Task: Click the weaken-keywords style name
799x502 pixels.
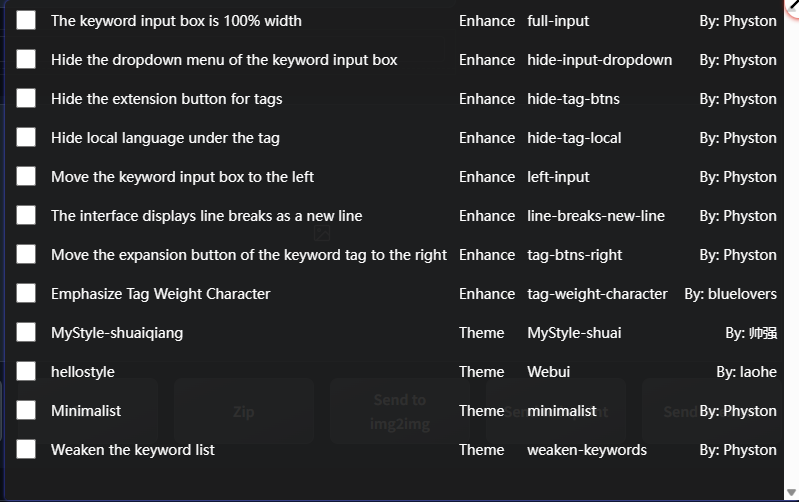Action: (587, 450)
